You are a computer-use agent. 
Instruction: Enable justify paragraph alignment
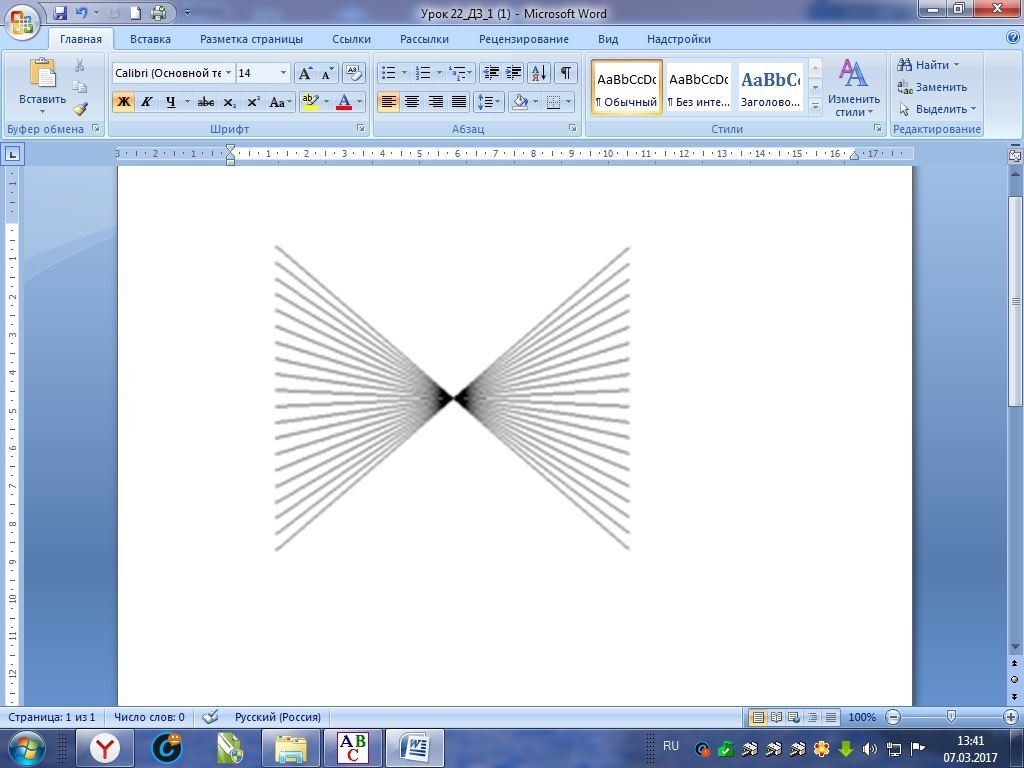pos(459,102)
